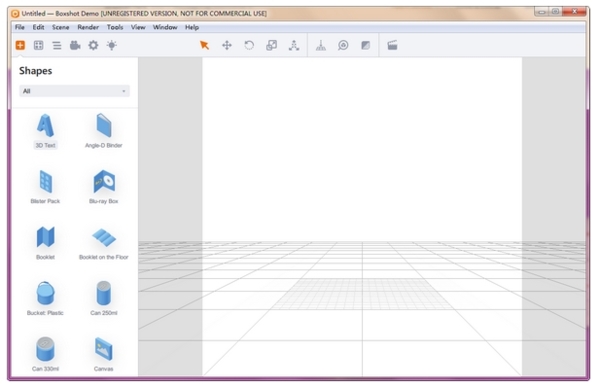The height and width of the screenshot is (387, 600).
Task: Open the Help menu
Action: [192, 27]
